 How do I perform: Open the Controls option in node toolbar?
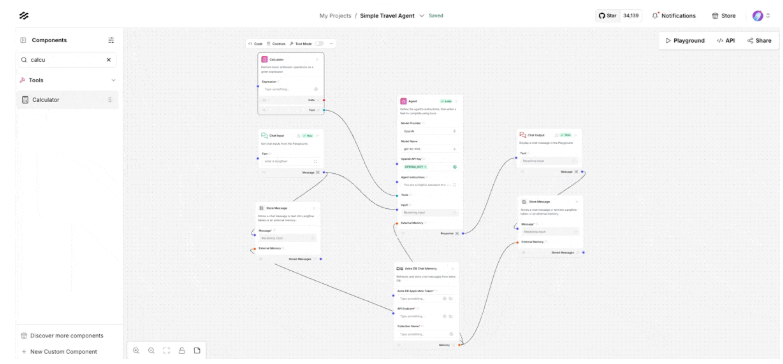click(276, 43)
